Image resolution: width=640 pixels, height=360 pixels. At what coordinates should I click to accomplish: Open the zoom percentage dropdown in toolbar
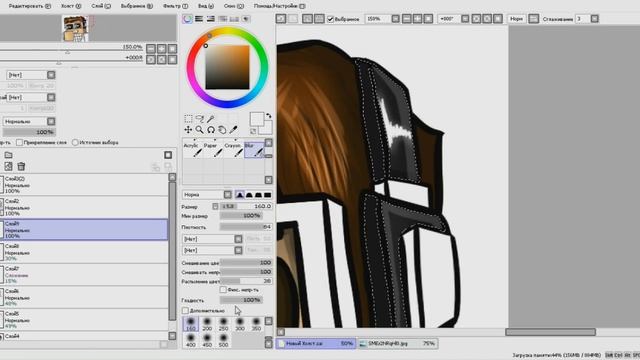(396, 19)
